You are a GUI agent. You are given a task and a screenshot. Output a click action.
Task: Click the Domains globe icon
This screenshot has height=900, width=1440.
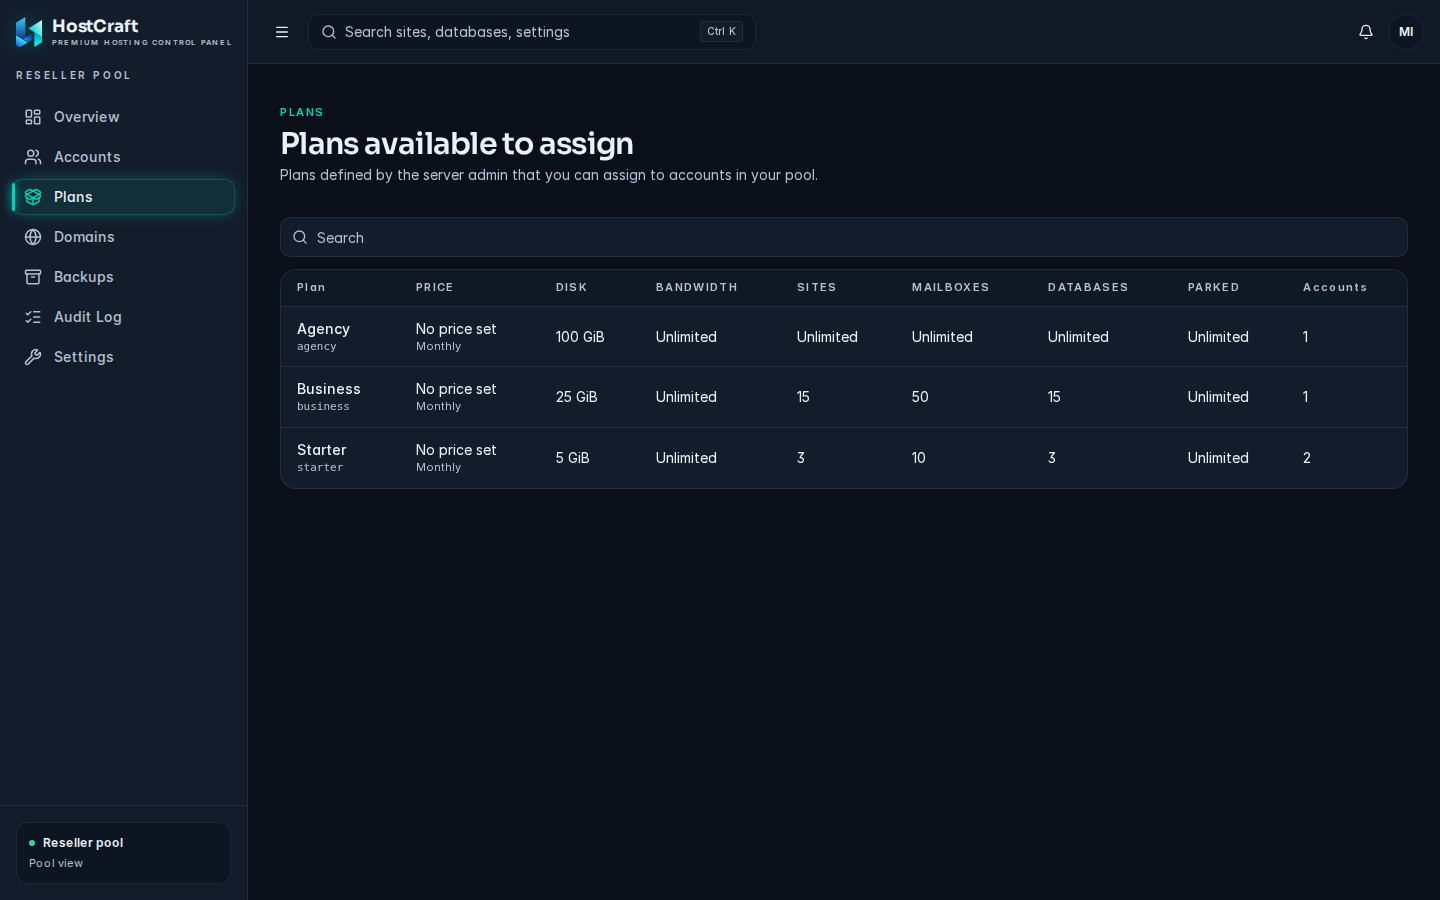point(33,237)
